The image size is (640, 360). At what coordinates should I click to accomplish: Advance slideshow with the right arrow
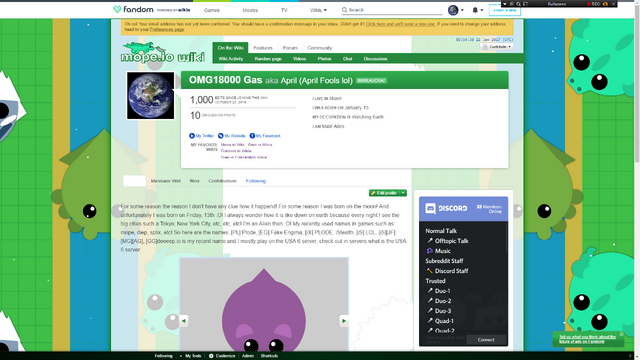[x=344, y=321]
